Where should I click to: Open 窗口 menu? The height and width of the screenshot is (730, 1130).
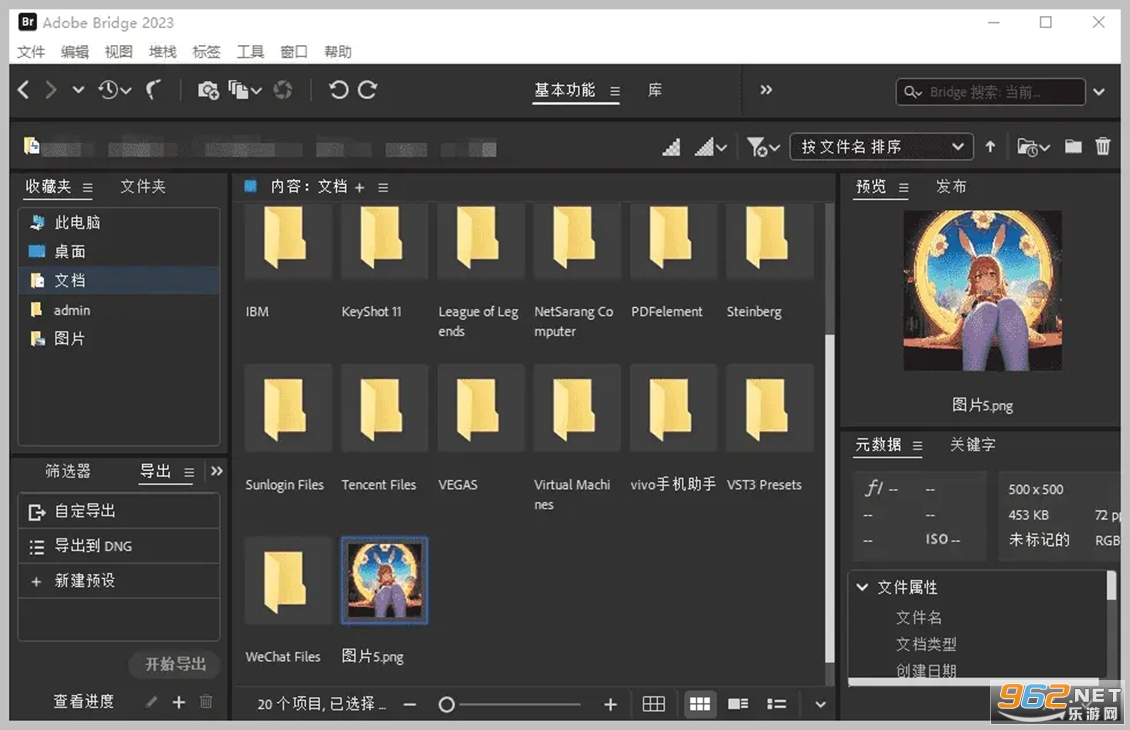(294, 52)
